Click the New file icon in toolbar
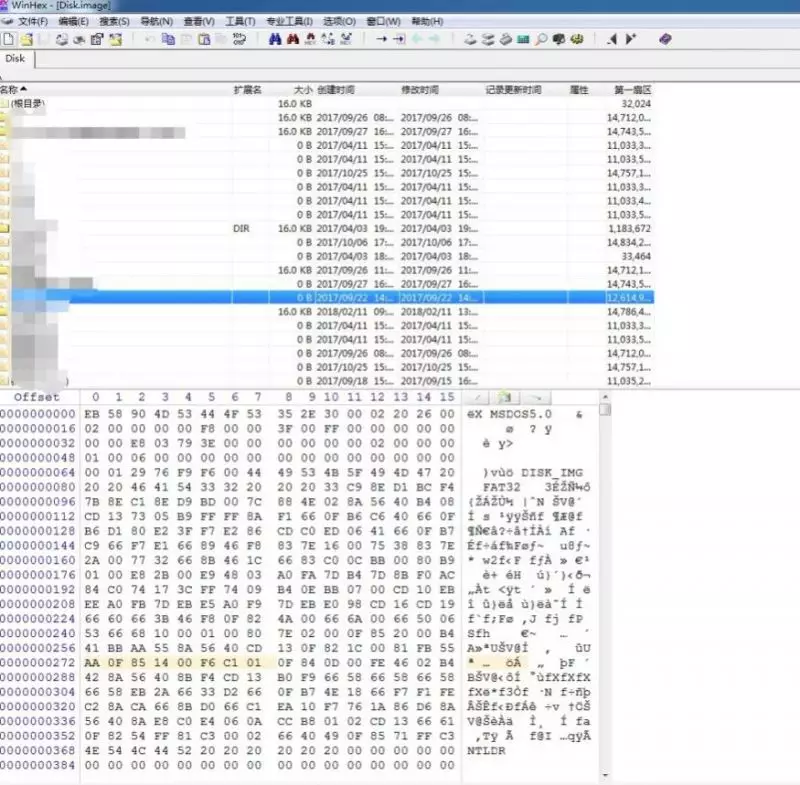The height and width of the screenshot is (785, 800). pos(8,39)
